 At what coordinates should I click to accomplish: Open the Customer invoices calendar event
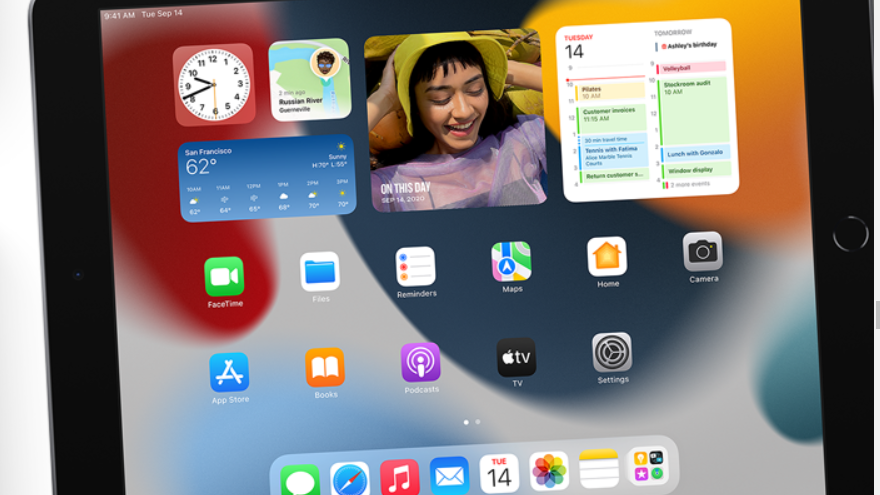(612, 118)
